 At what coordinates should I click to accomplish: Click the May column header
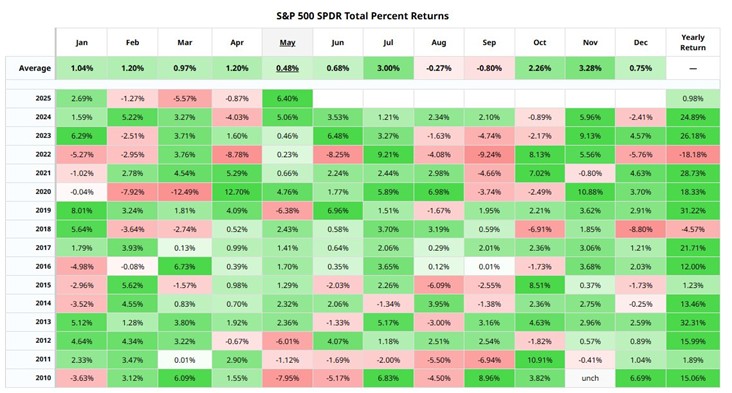click(288, 42)
